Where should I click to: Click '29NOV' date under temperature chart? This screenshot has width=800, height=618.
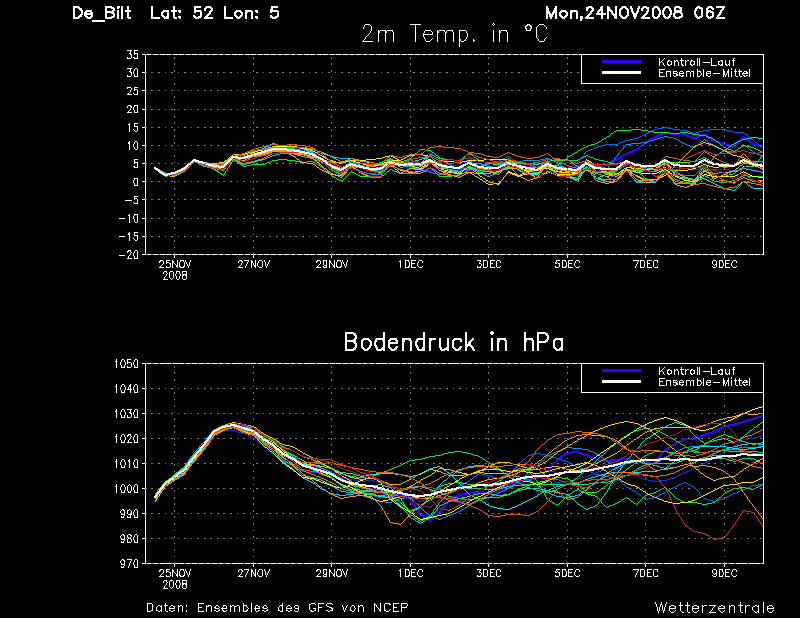click(332, 264)
